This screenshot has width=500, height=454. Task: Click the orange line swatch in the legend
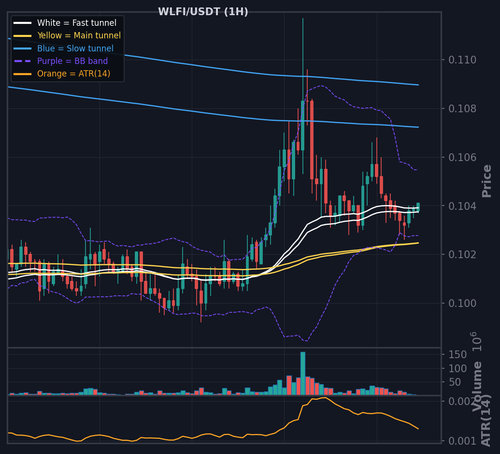[22, 74]
